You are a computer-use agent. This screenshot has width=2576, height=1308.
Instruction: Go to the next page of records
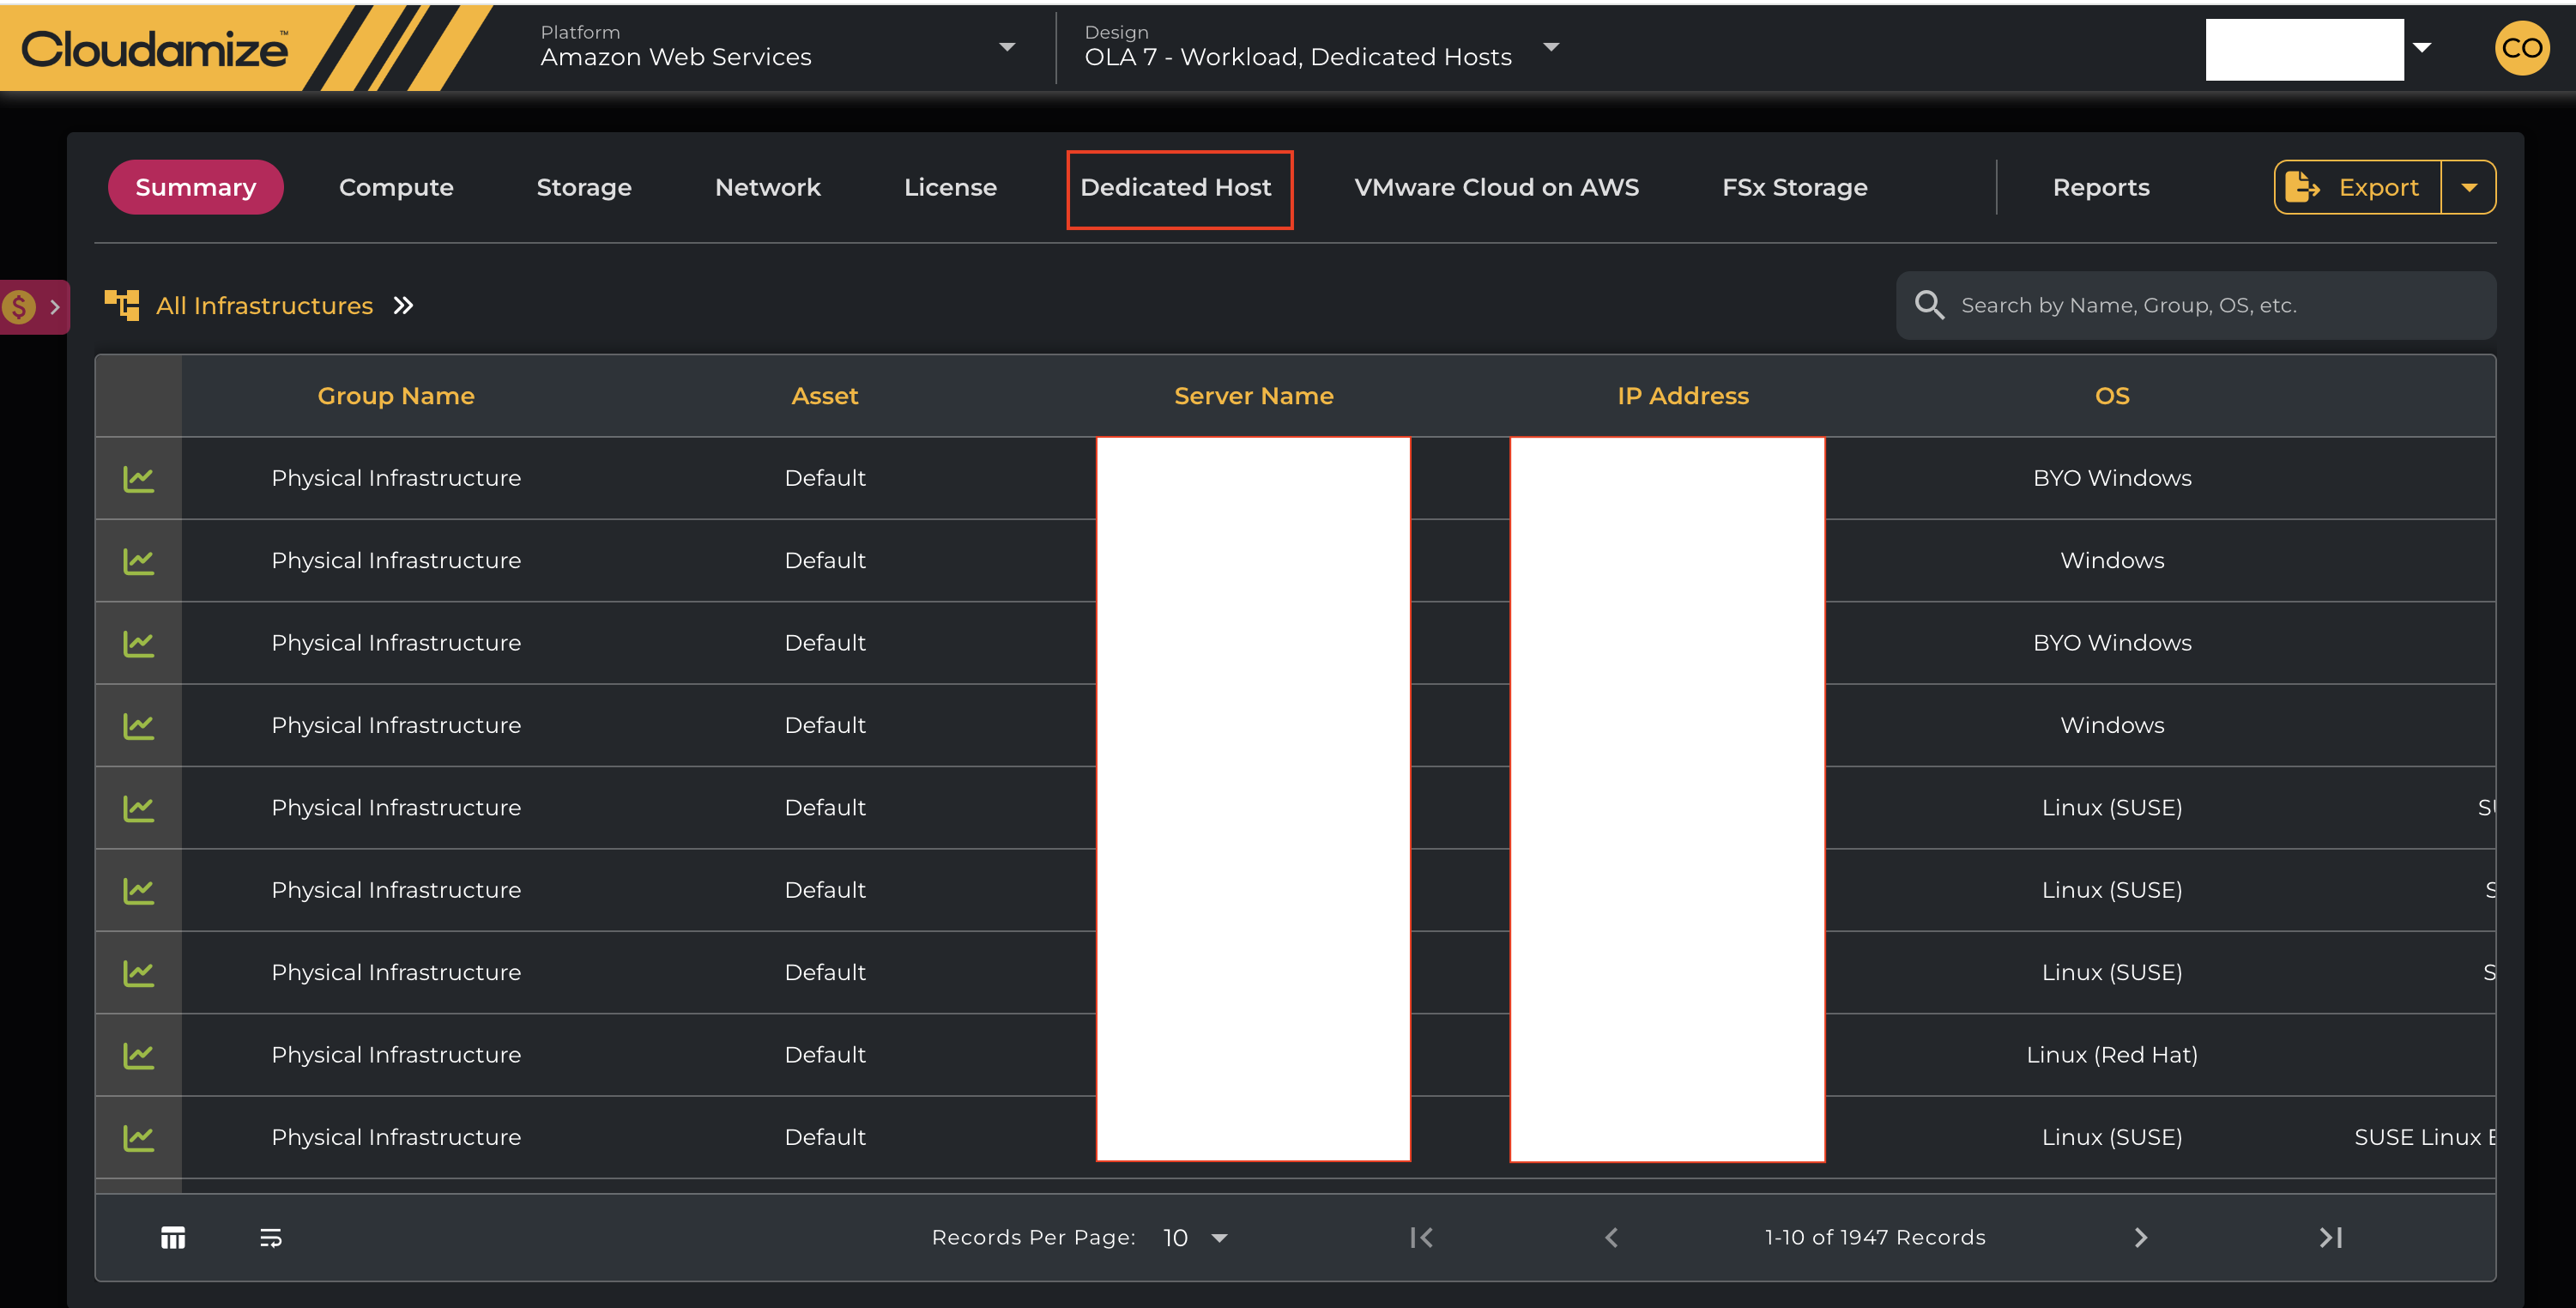pos(2140,1238)
